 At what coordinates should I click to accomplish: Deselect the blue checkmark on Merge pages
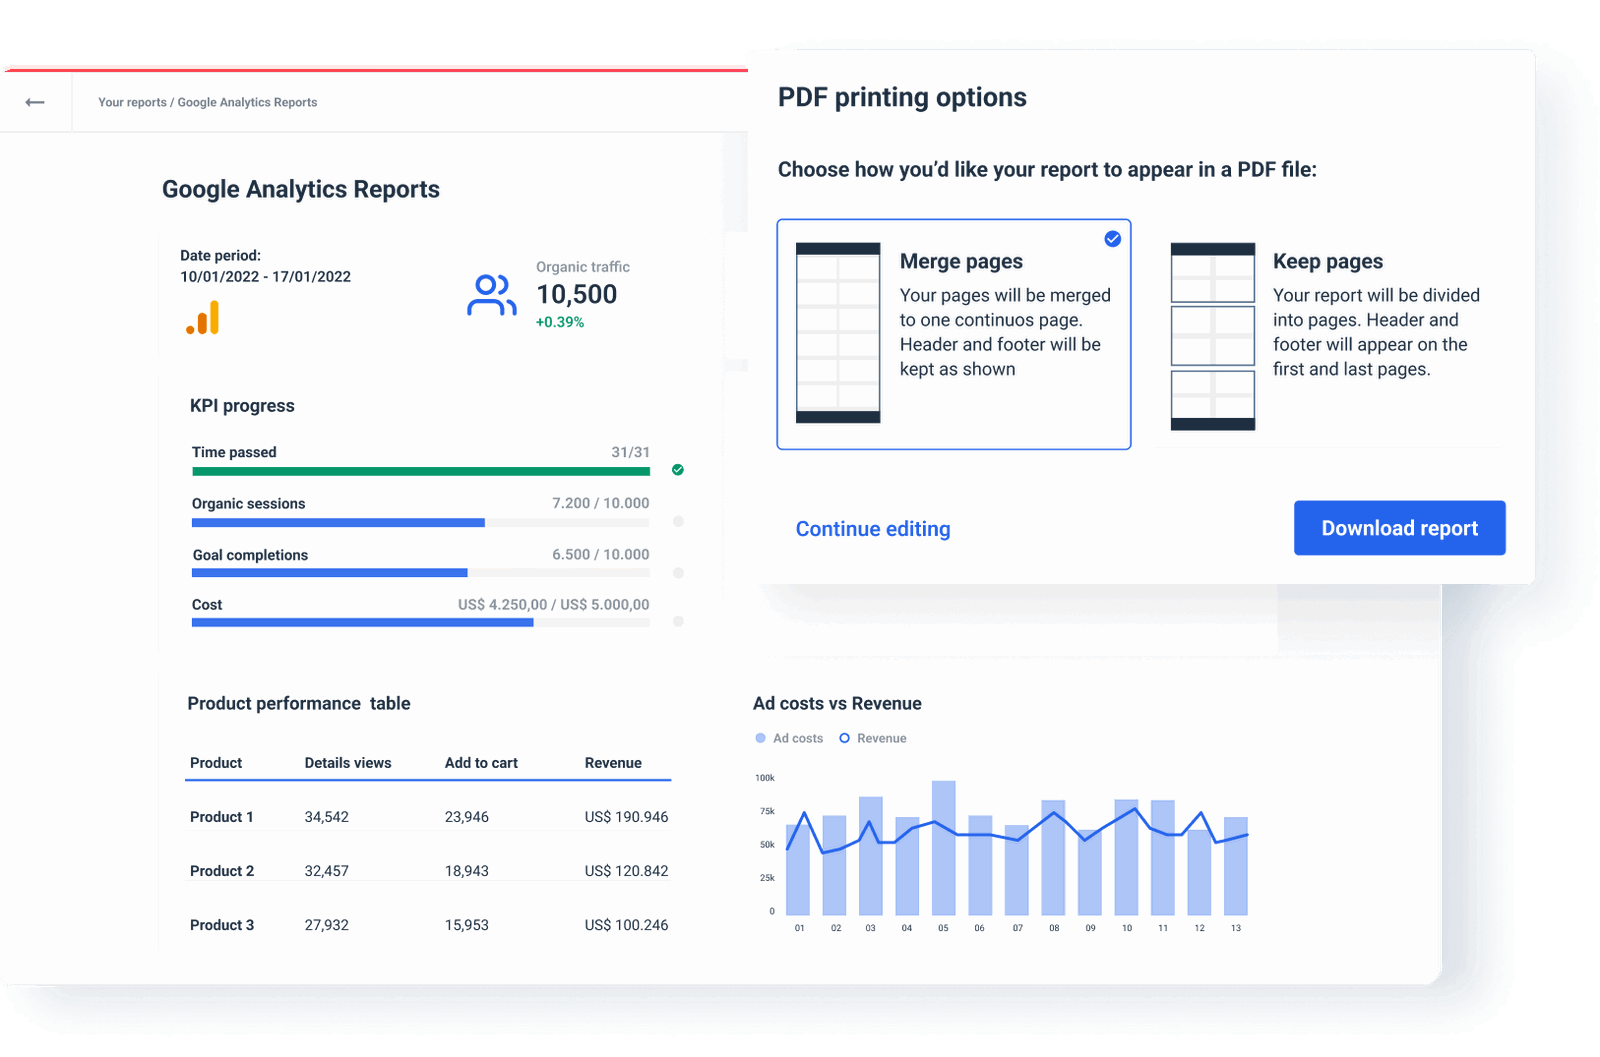coord(1112,238)
